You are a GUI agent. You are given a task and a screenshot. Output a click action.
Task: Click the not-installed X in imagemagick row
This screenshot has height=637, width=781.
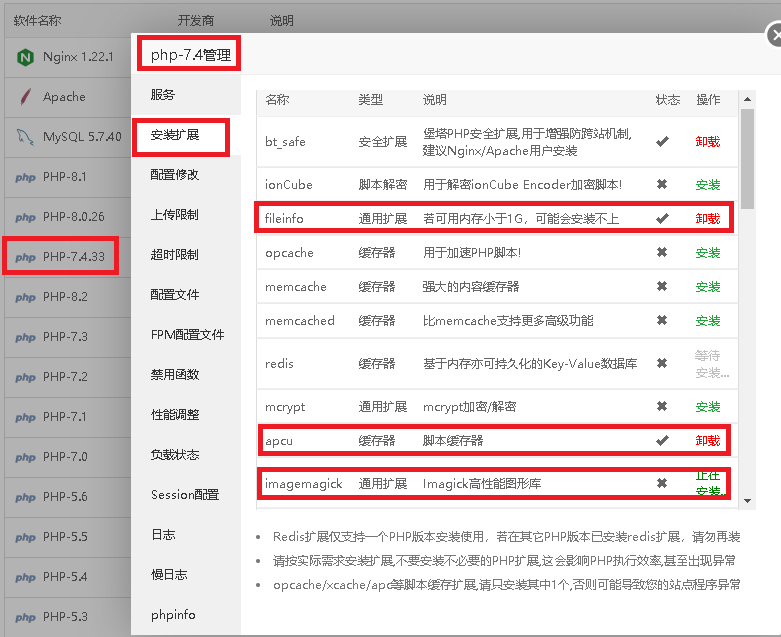coord(662,483)
